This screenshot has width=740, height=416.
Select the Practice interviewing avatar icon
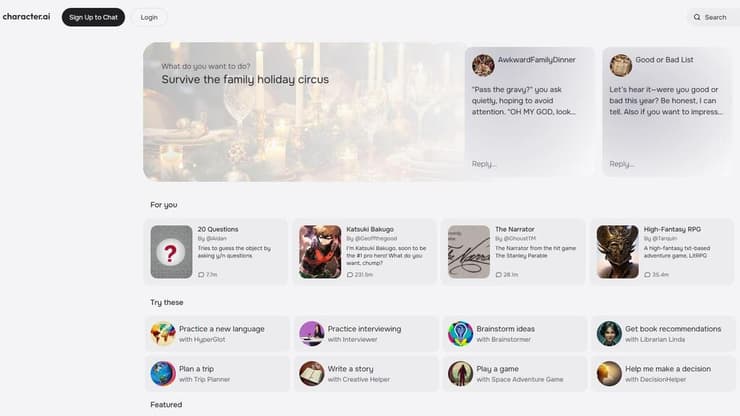point(312,333)
